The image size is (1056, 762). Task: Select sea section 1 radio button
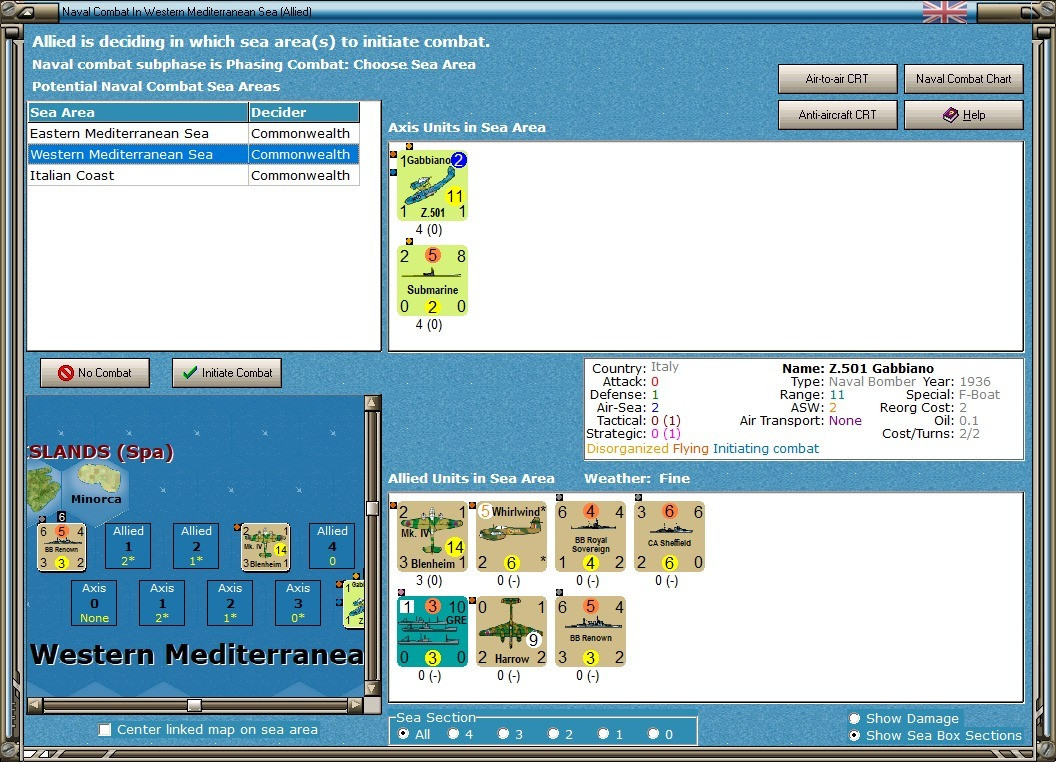(603, 734)
